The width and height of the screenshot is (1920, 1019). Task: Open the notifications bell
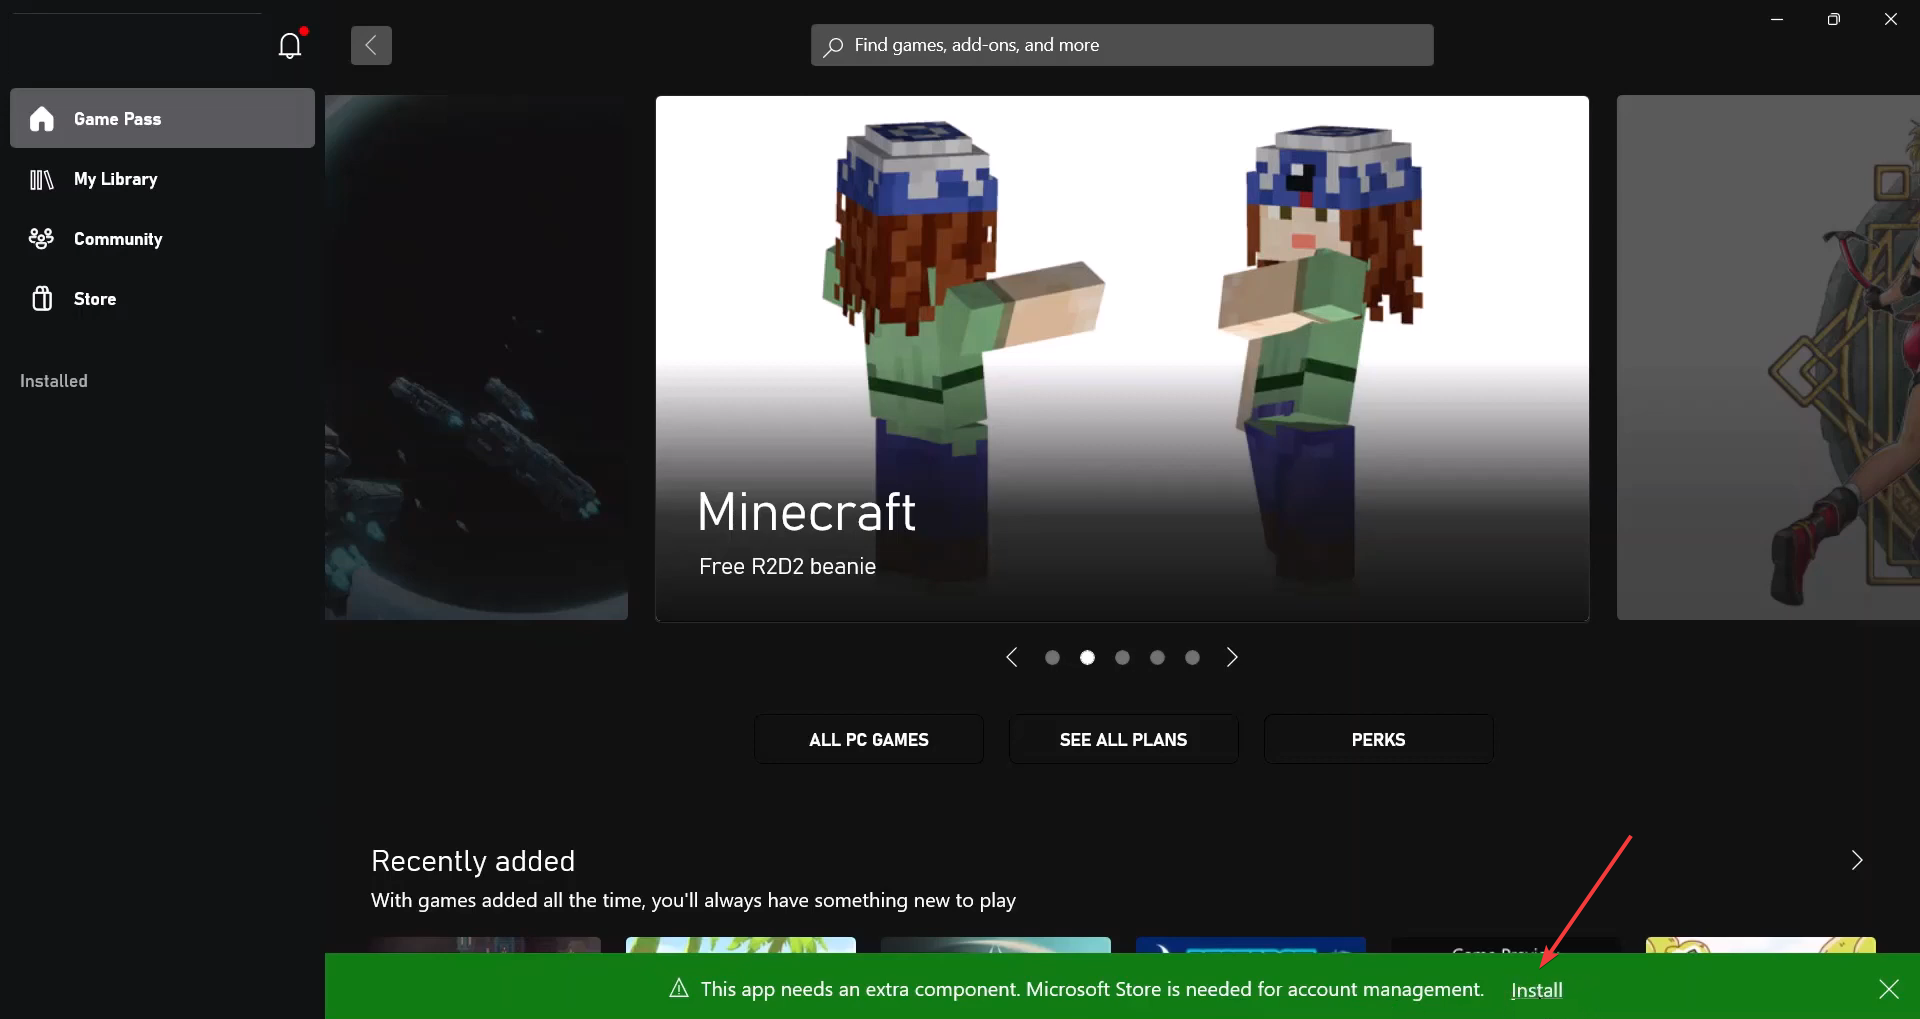click(x=290, y=45)
